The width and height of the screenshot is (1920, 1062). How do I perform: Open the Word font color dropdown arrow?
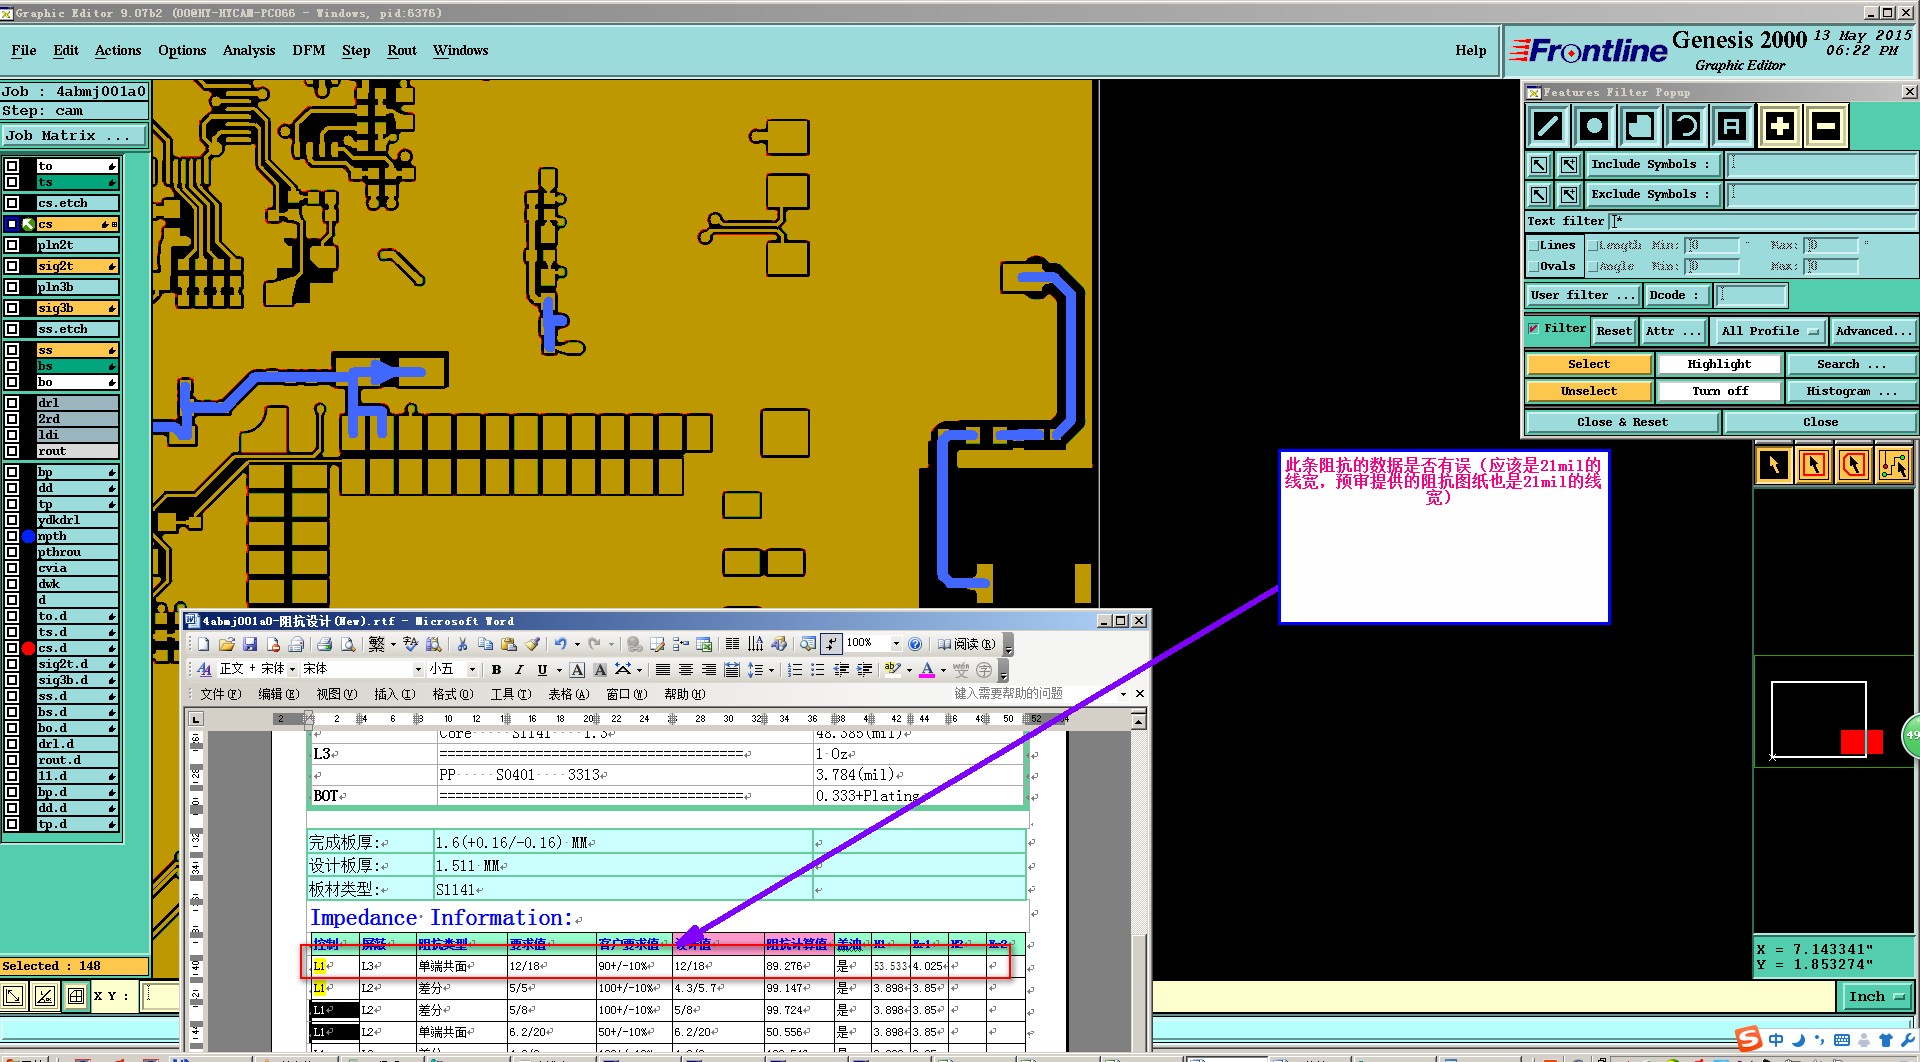pyautogui.click(x=943, y=670)
